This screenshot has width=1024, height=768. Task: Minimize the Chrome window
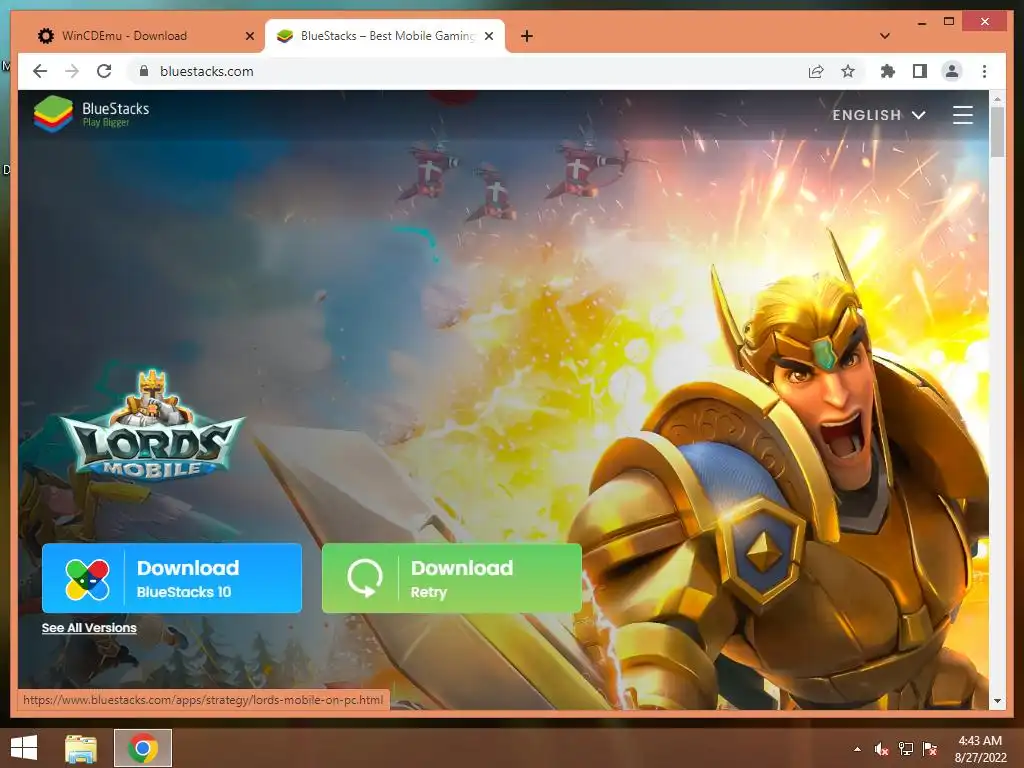point(921,22)
